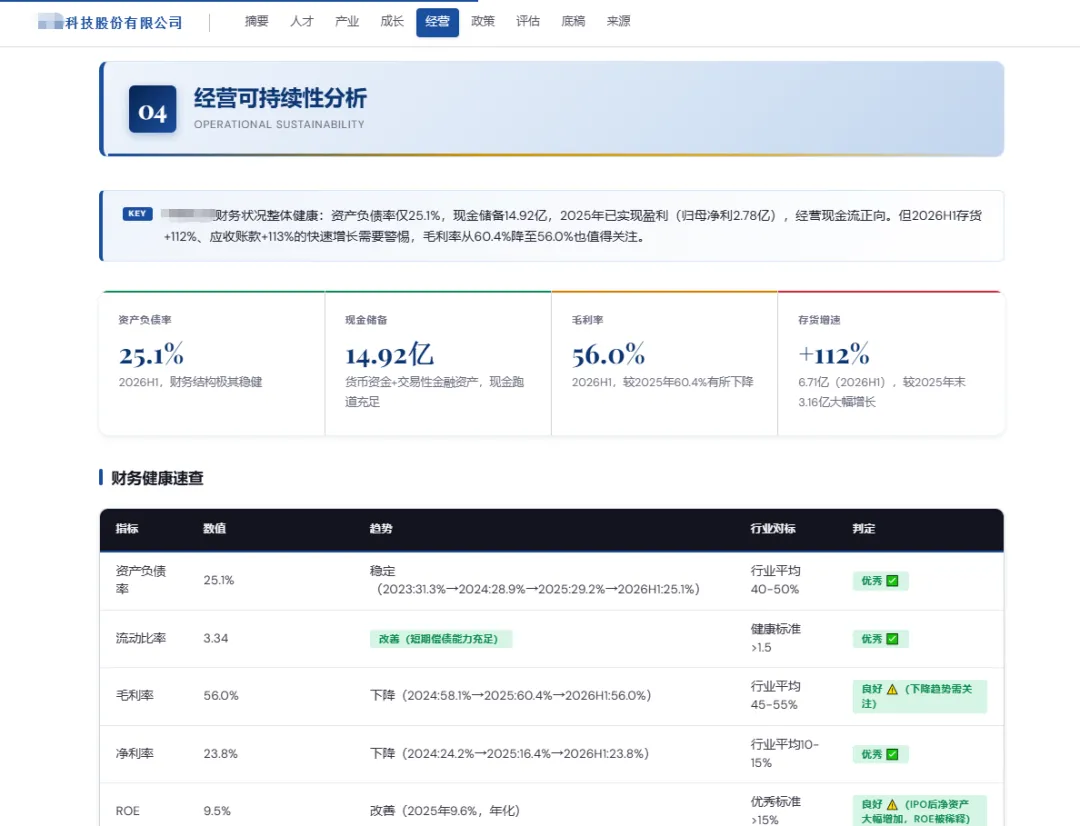Switch to the 摘要 tab
This screenshot has width=1080, height=826.
(x=256, y=21)
